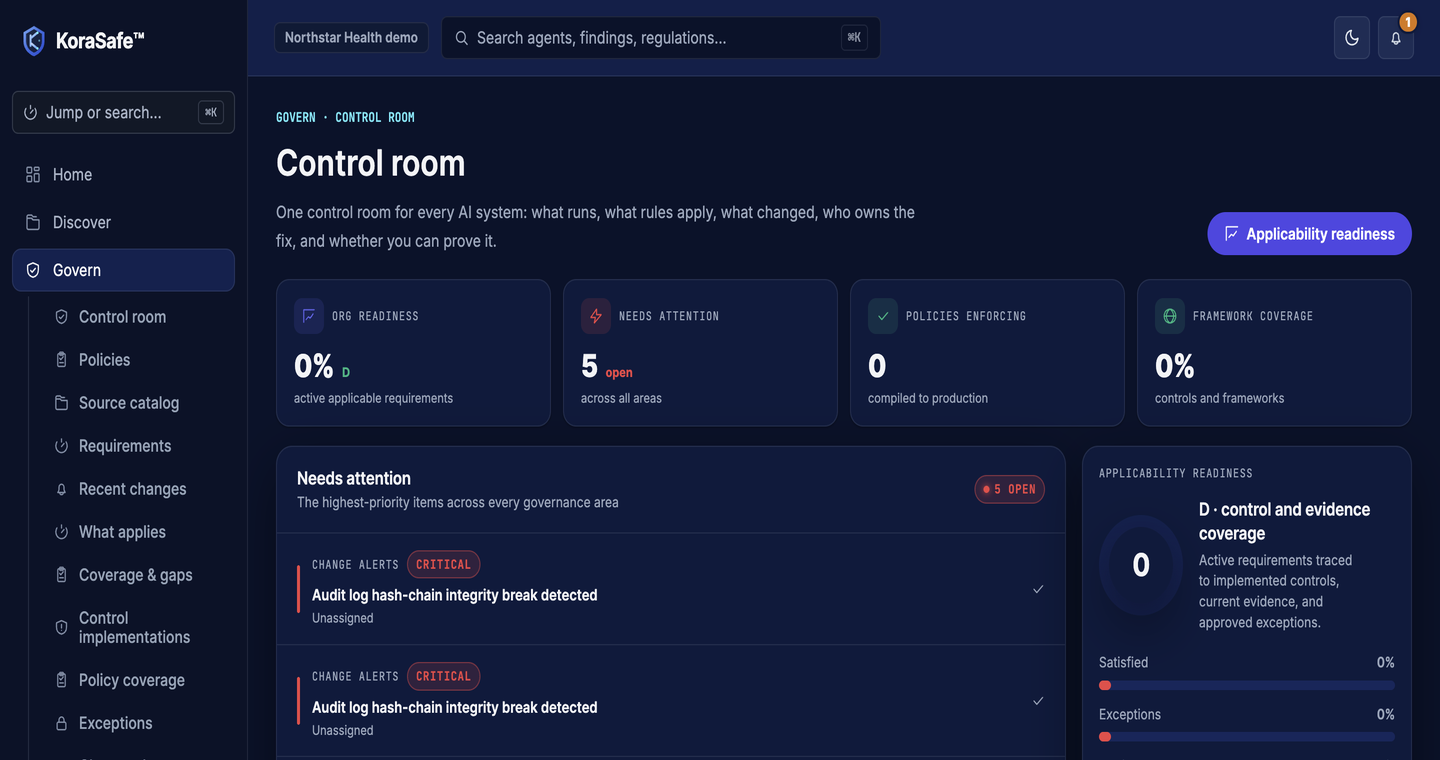Screen dimensions: 1440x760
Task: Open the Discover section
Action: tap(123, 223)
